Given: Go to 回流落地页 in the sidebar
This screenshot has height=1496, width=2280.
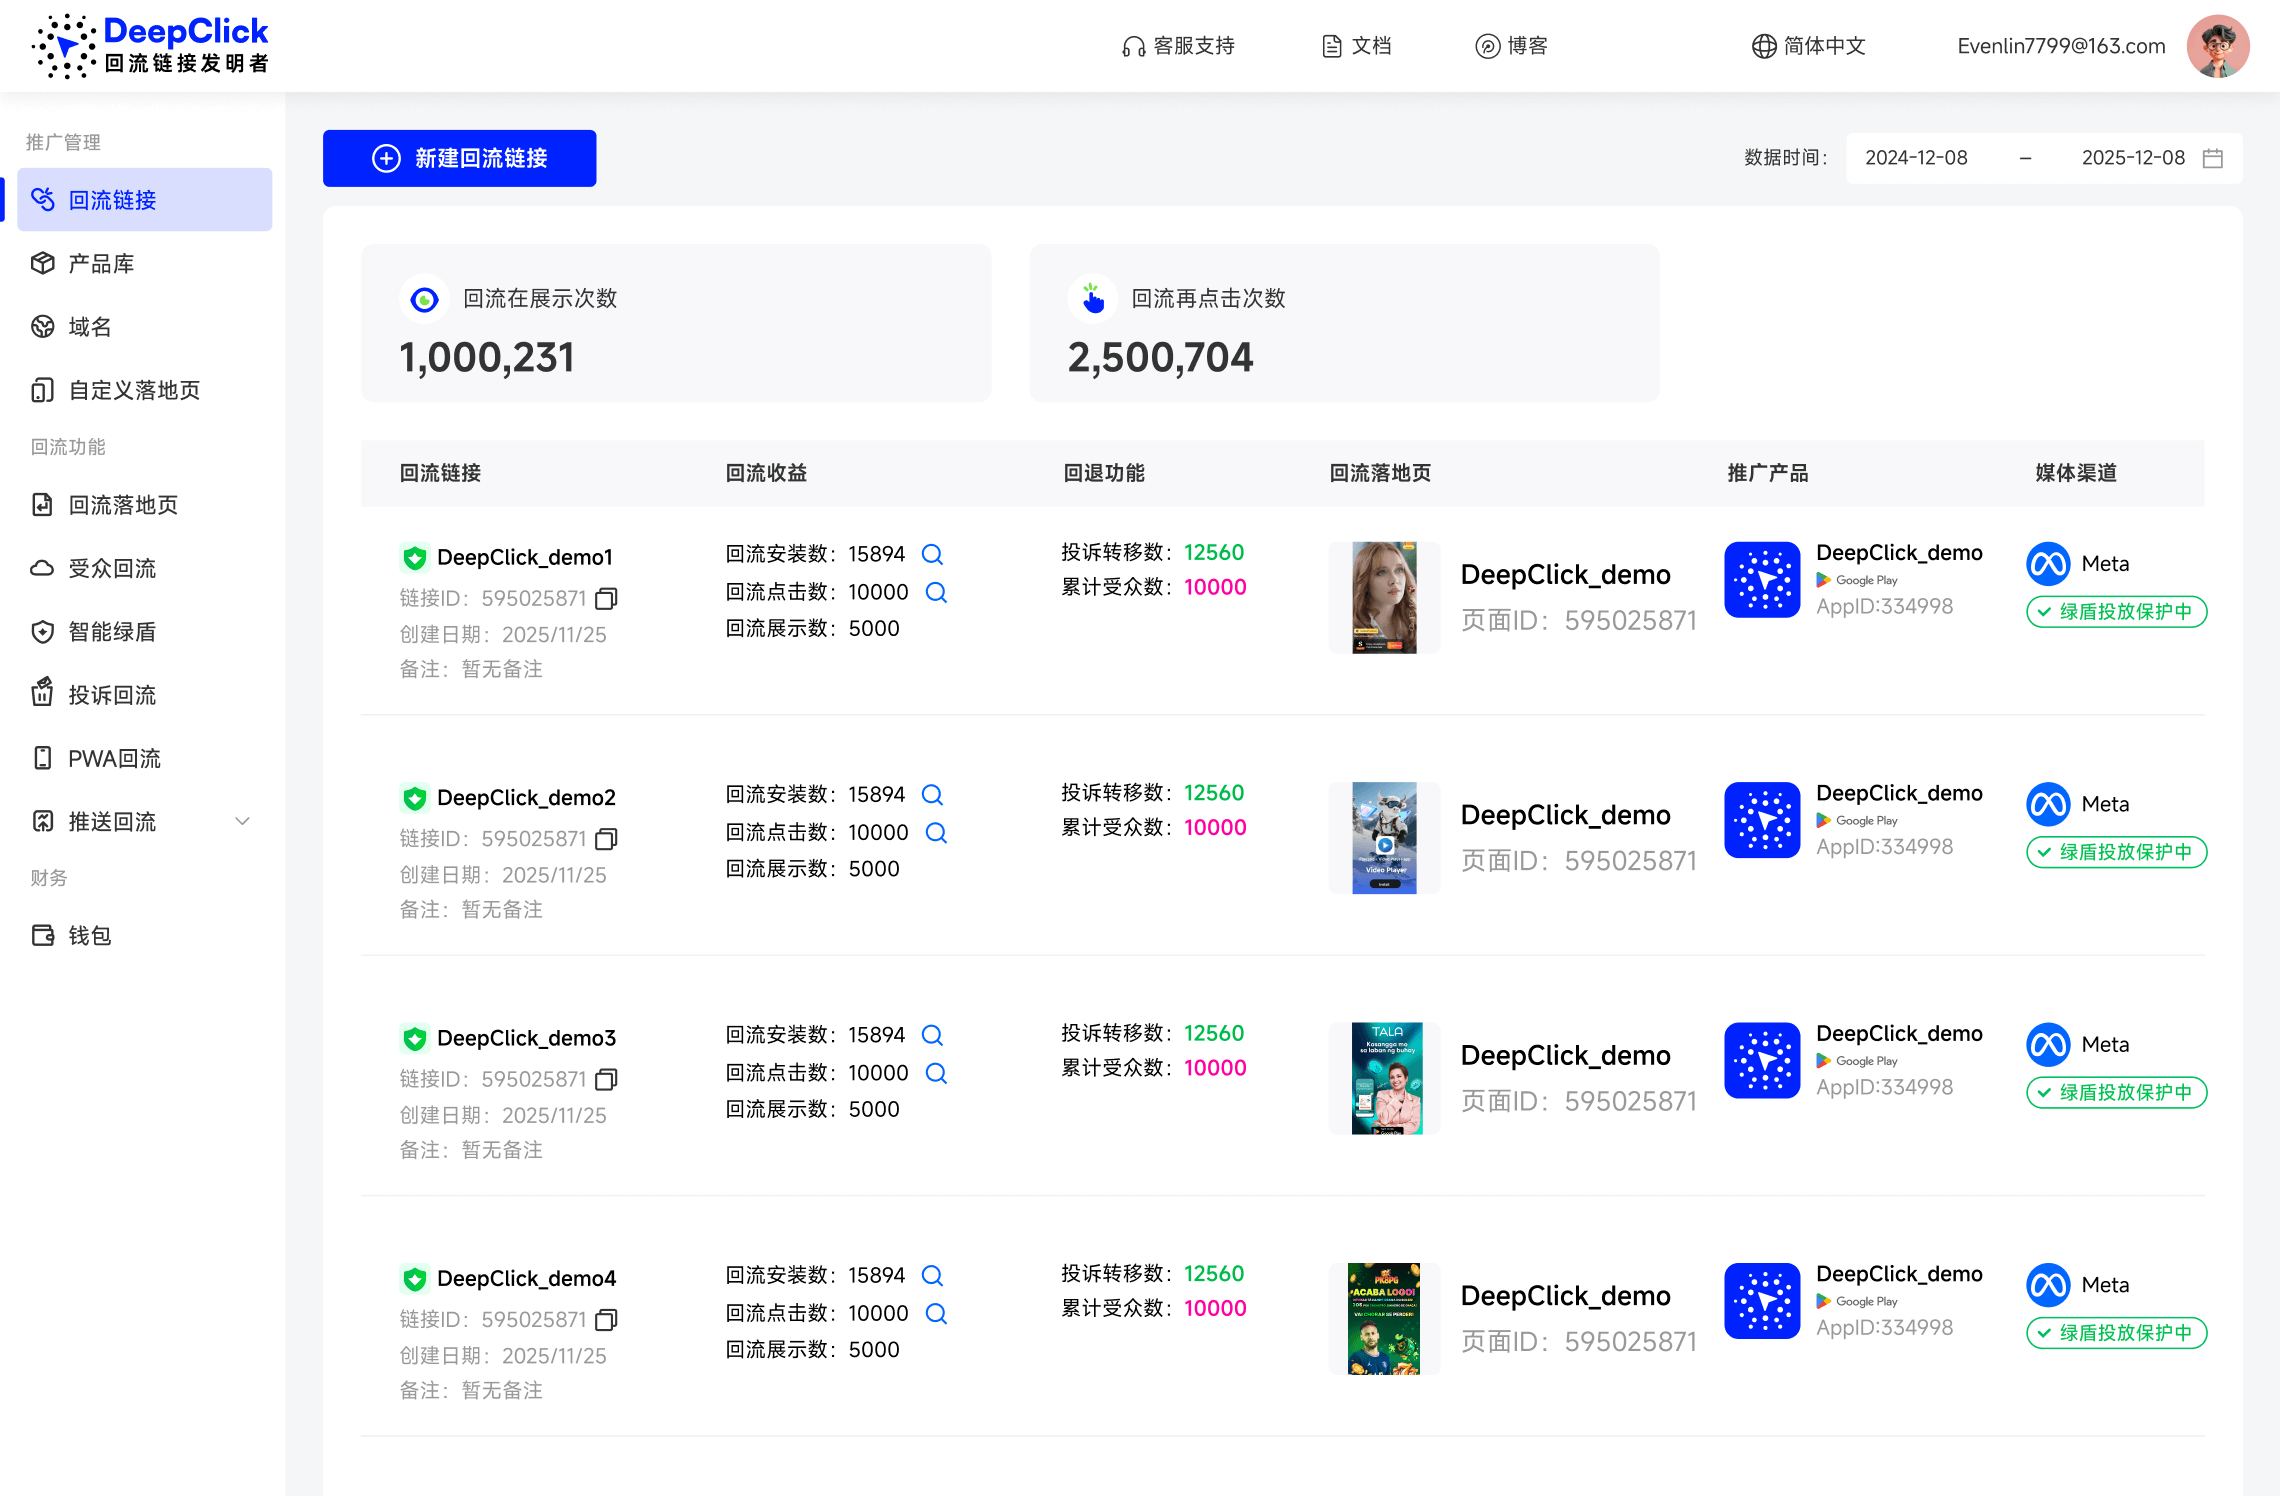Looking at the screenshot, I should pos(123,505).
